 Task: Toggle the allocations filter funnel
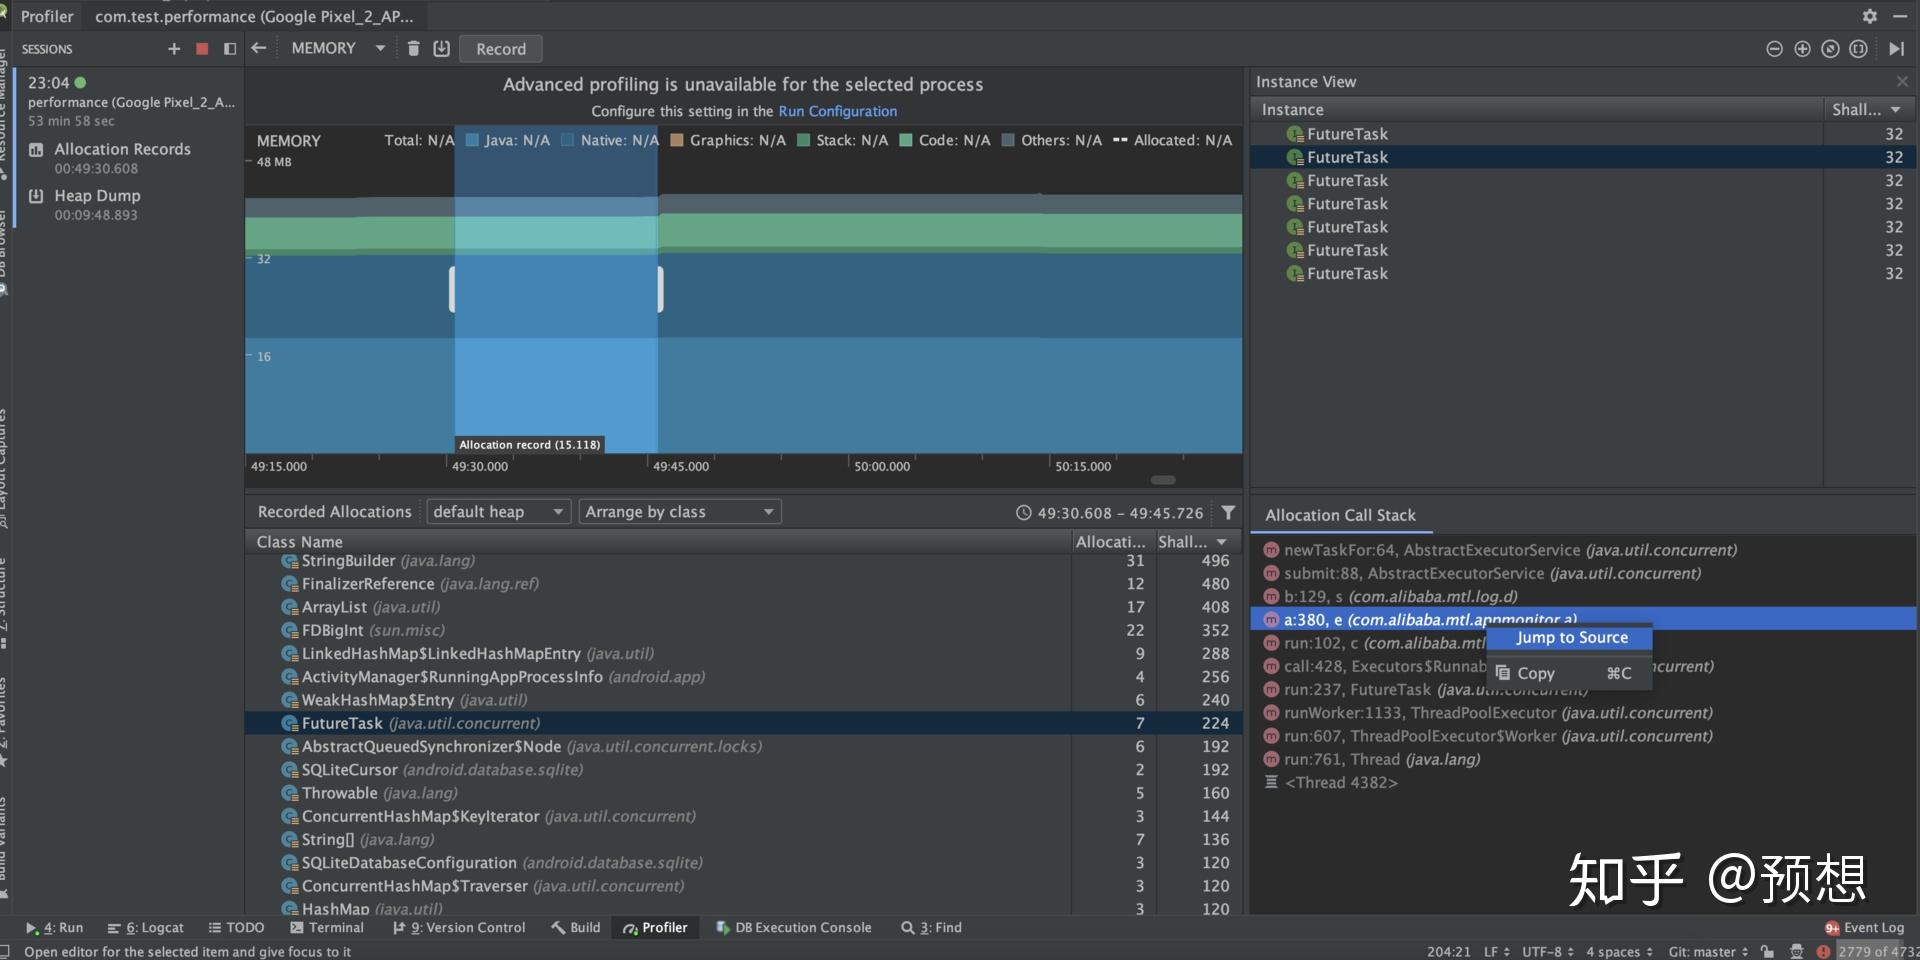1228,512
